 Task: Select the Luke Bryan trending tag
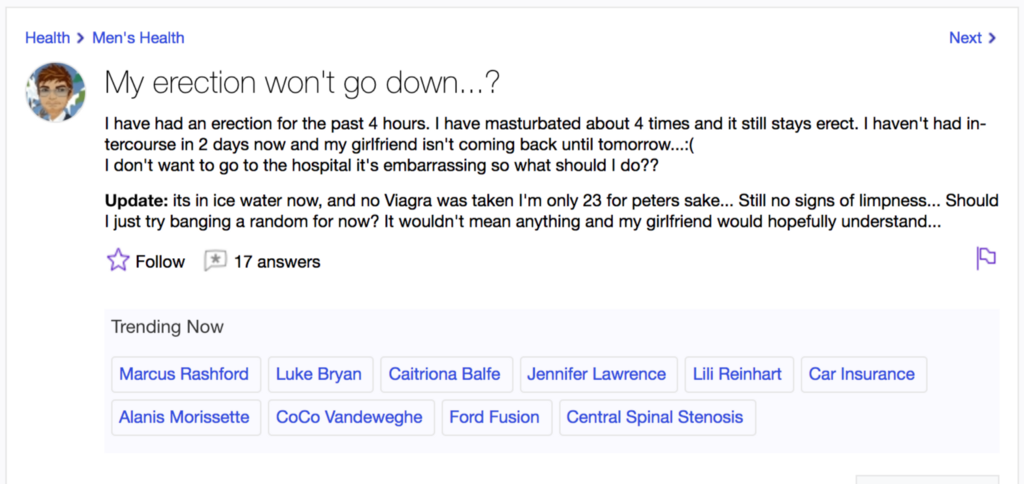[321, 374]
